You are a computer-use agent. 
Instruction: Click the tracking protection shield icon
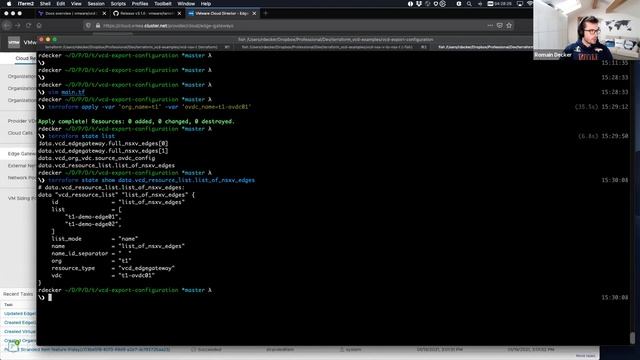(x=88, y=26)
